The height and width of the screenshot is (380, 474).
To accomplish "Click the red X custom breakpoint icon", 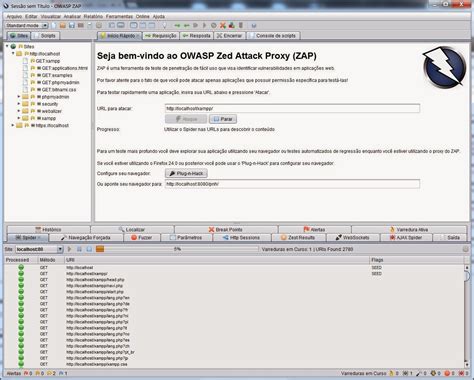I will pyautogui.click(x=223, y=25).
